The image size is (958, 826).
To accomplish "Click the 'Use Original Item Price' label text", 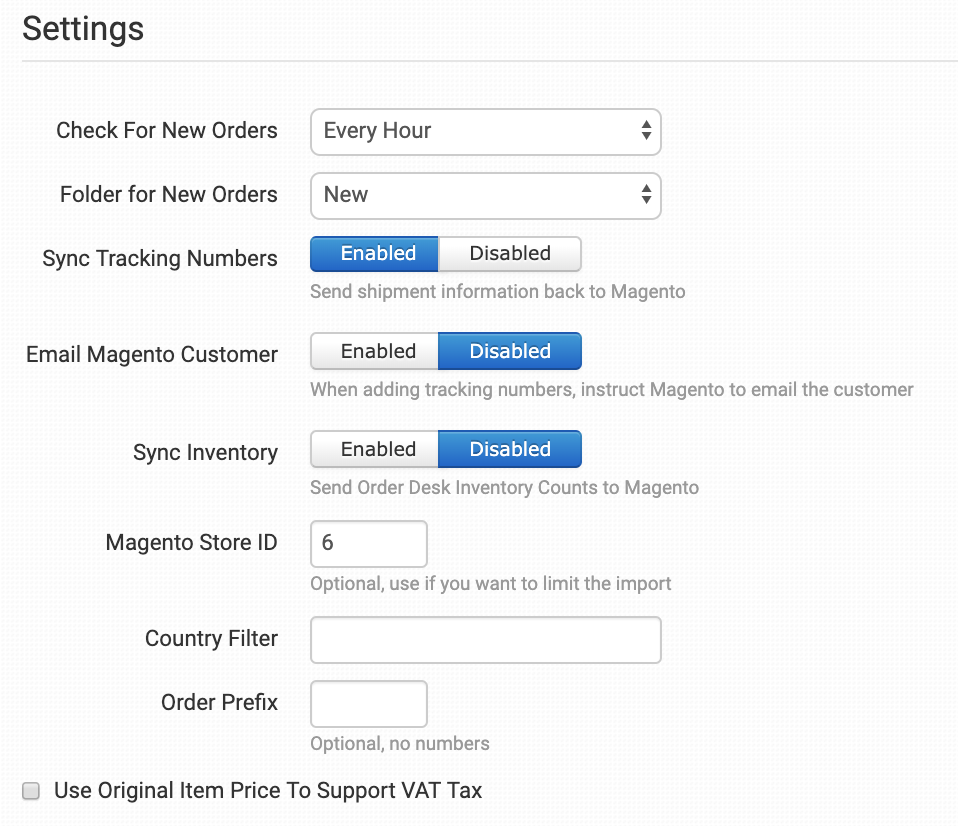I will click(x=268, y=791).
